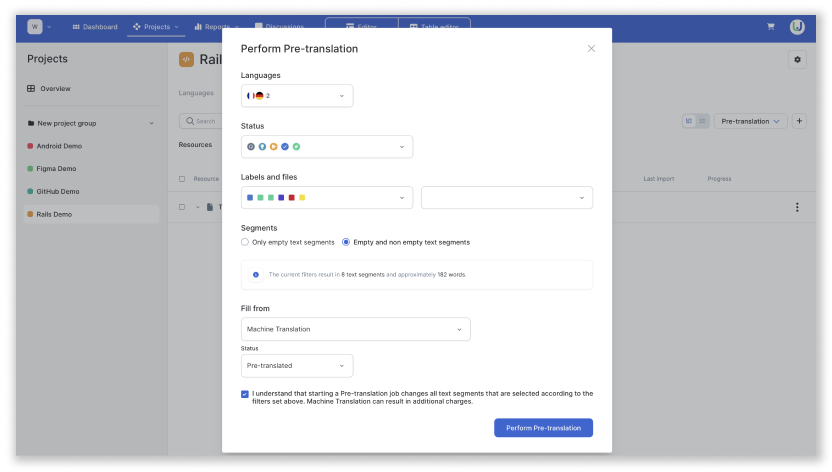Click the shopping cart icon

tap(770, 27)
